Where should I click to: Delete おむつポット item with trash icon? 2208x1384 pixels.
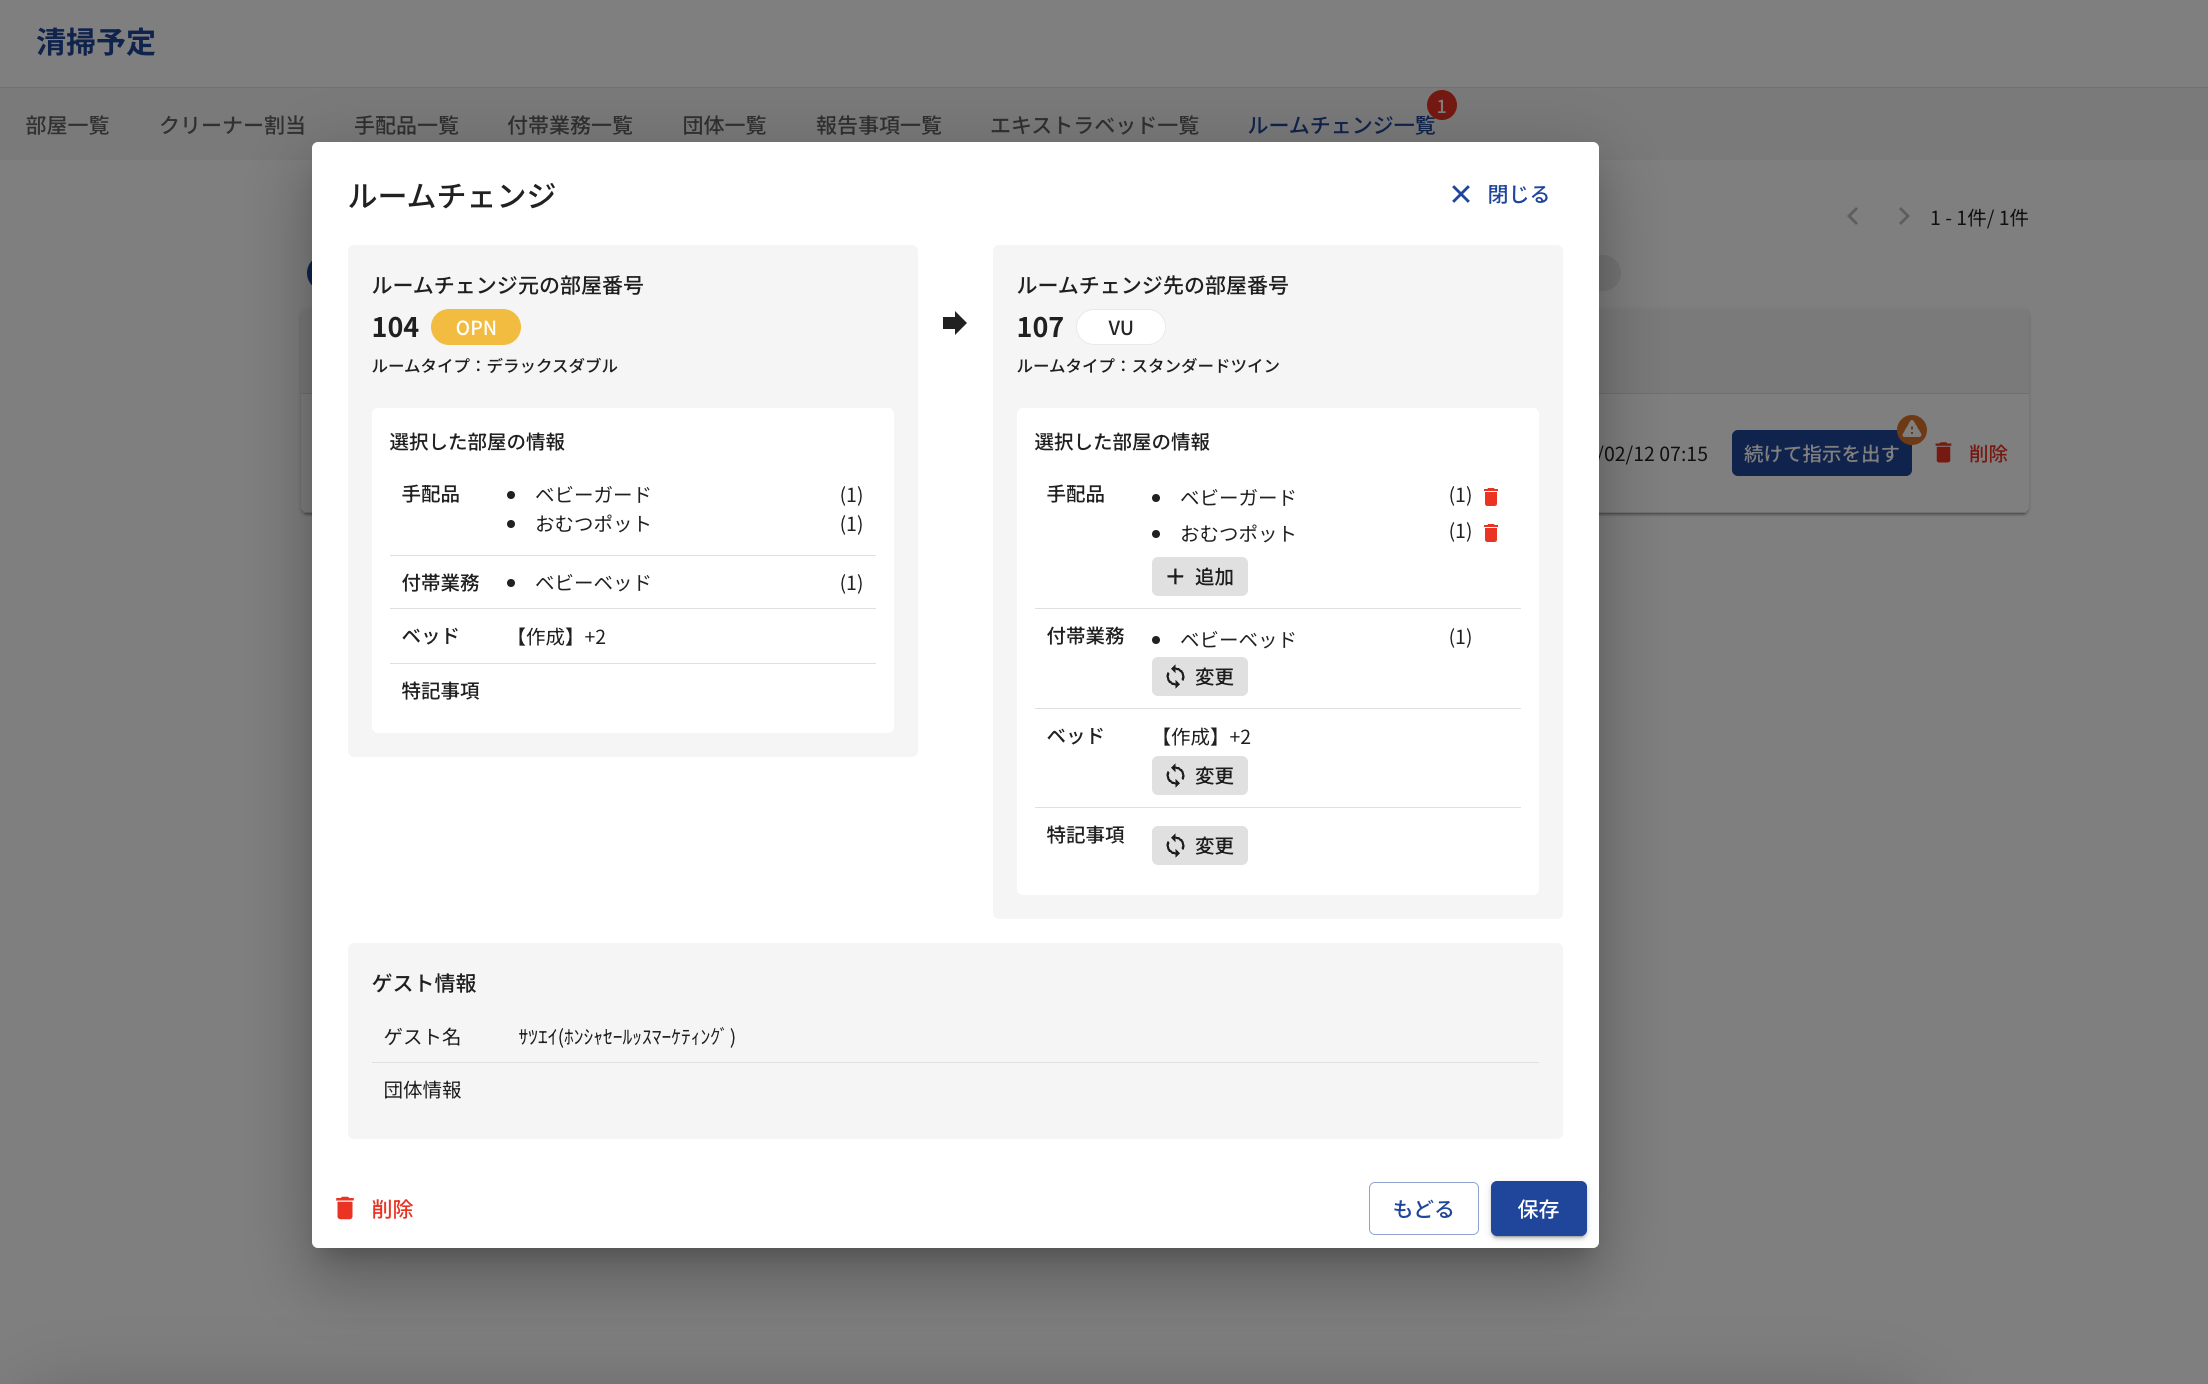point(1490,533)
